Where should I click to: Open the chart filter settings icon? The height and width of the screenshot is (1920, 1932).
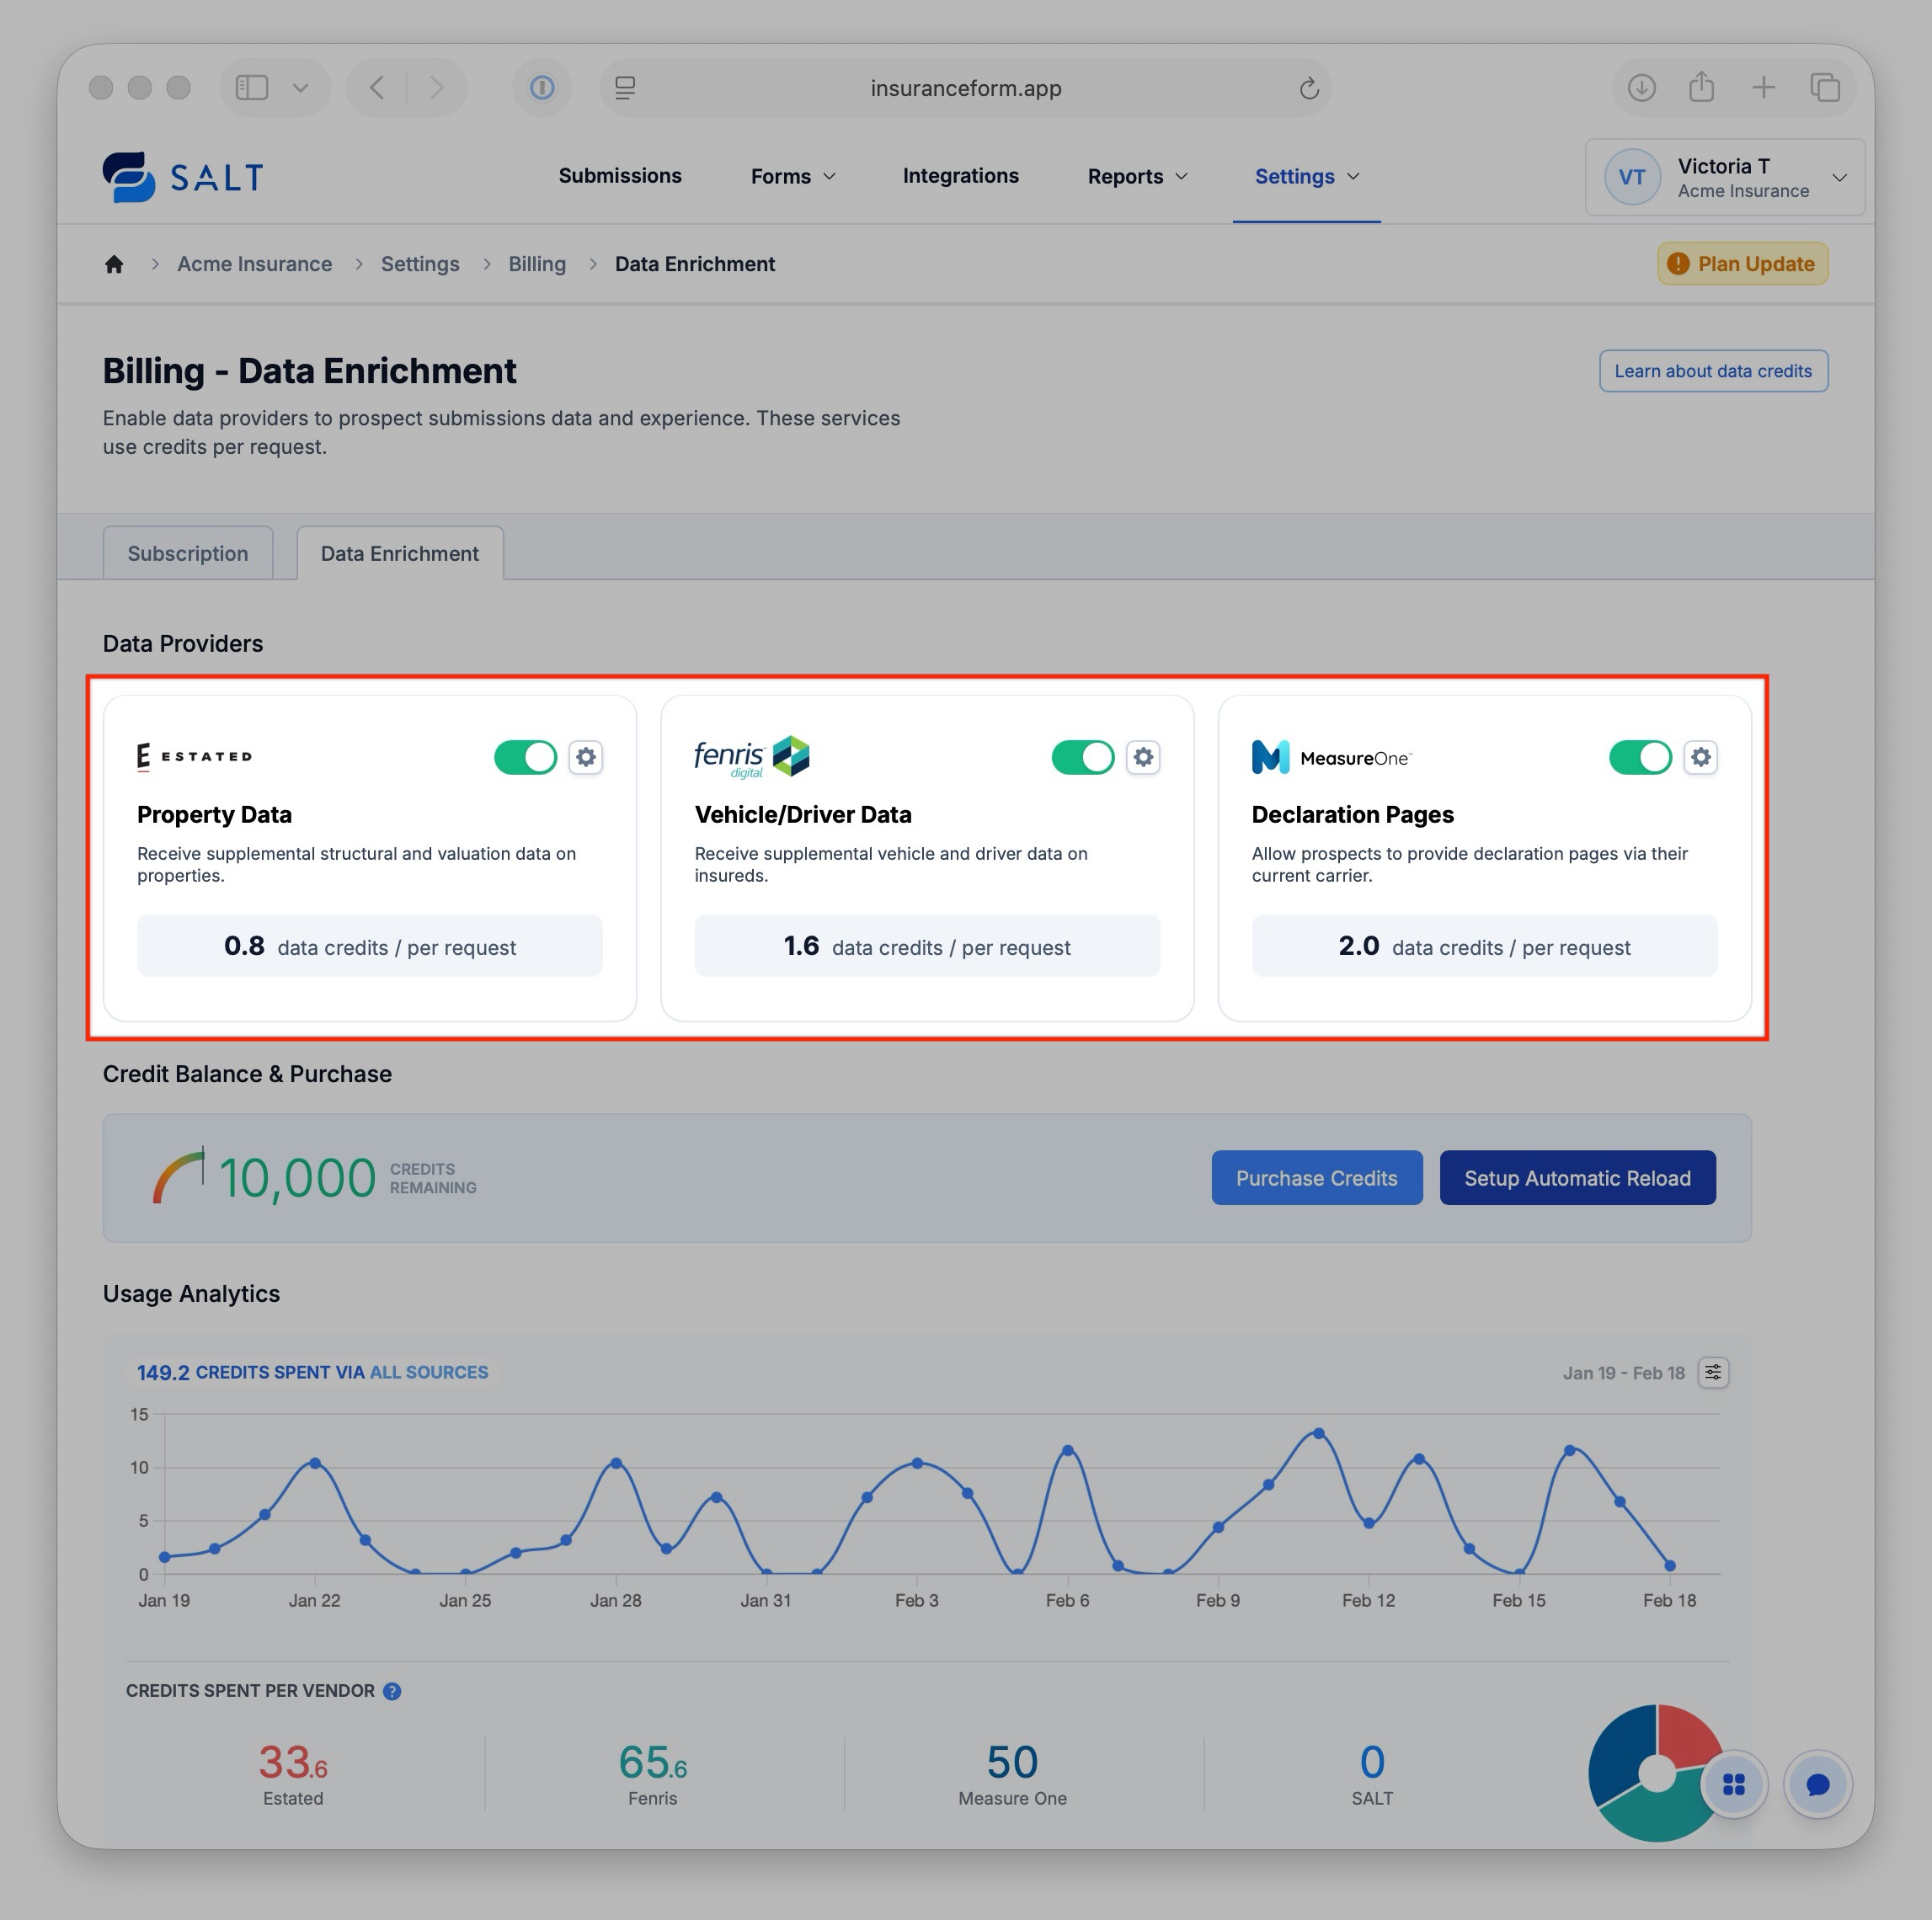coord(1713,1372)
